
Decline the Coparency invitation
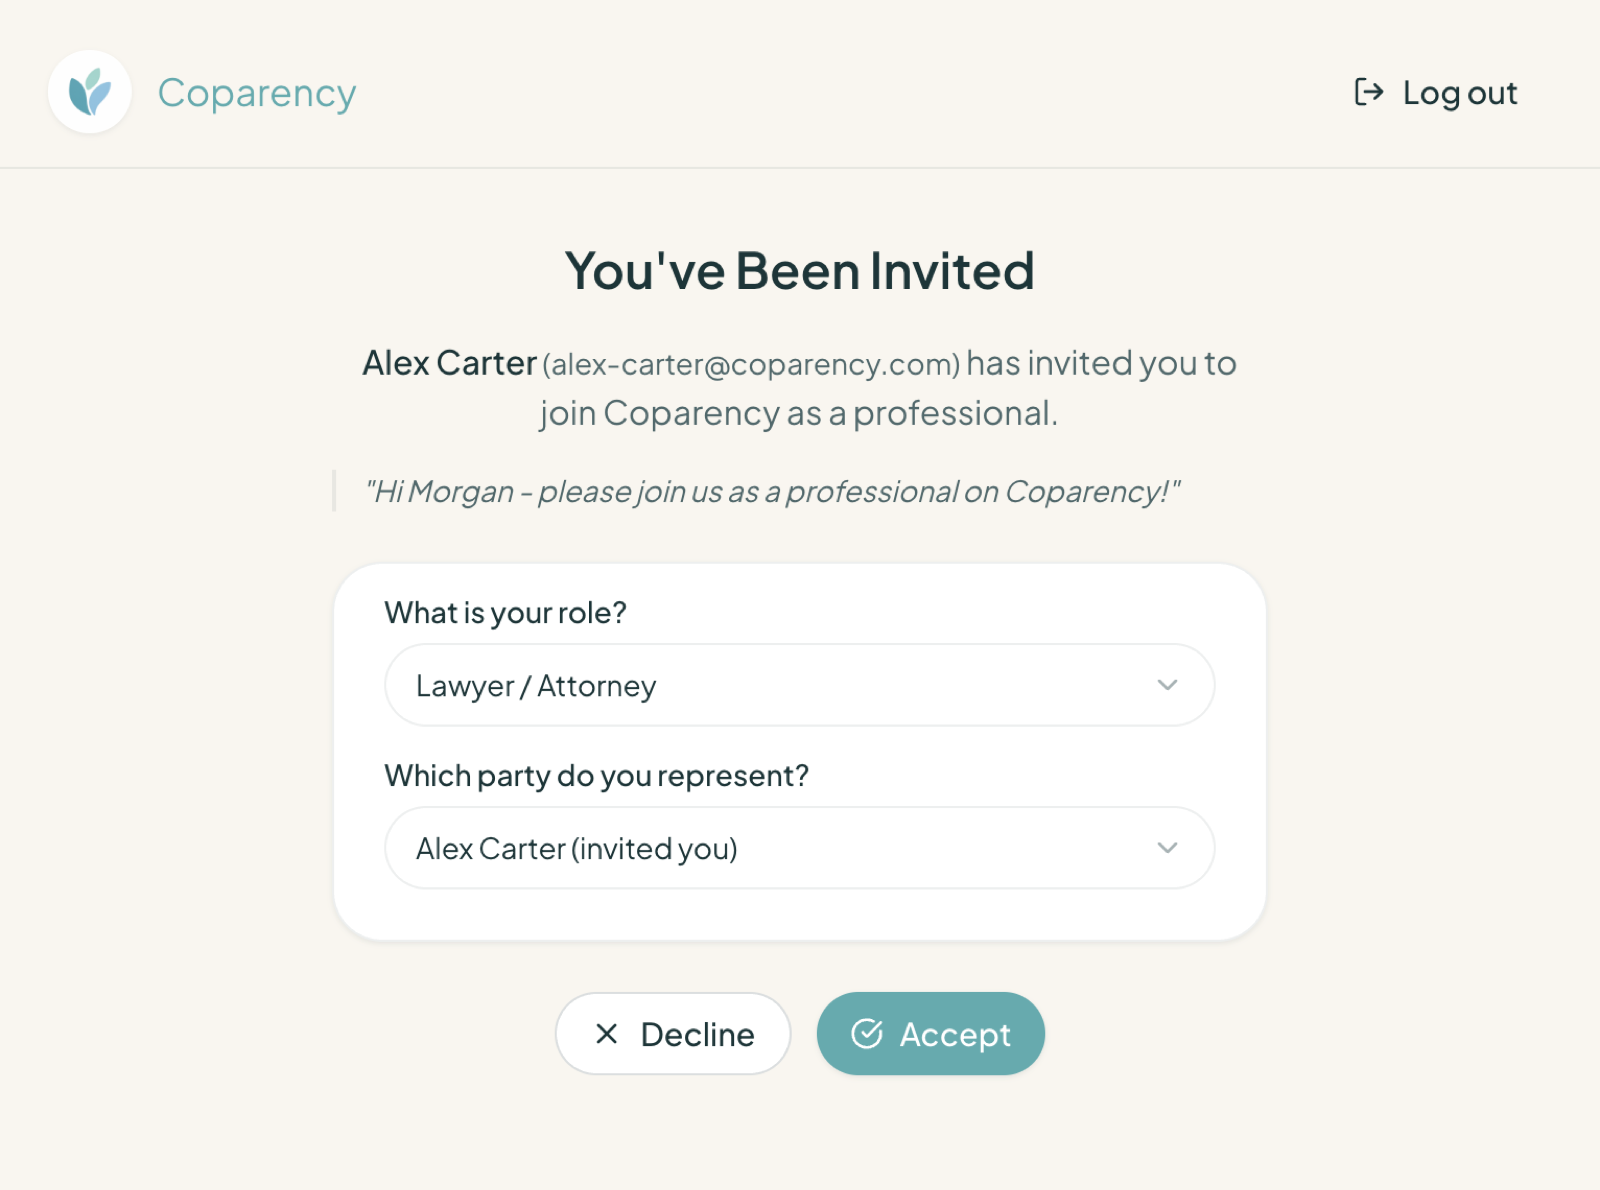click(x=672, y=1034)
